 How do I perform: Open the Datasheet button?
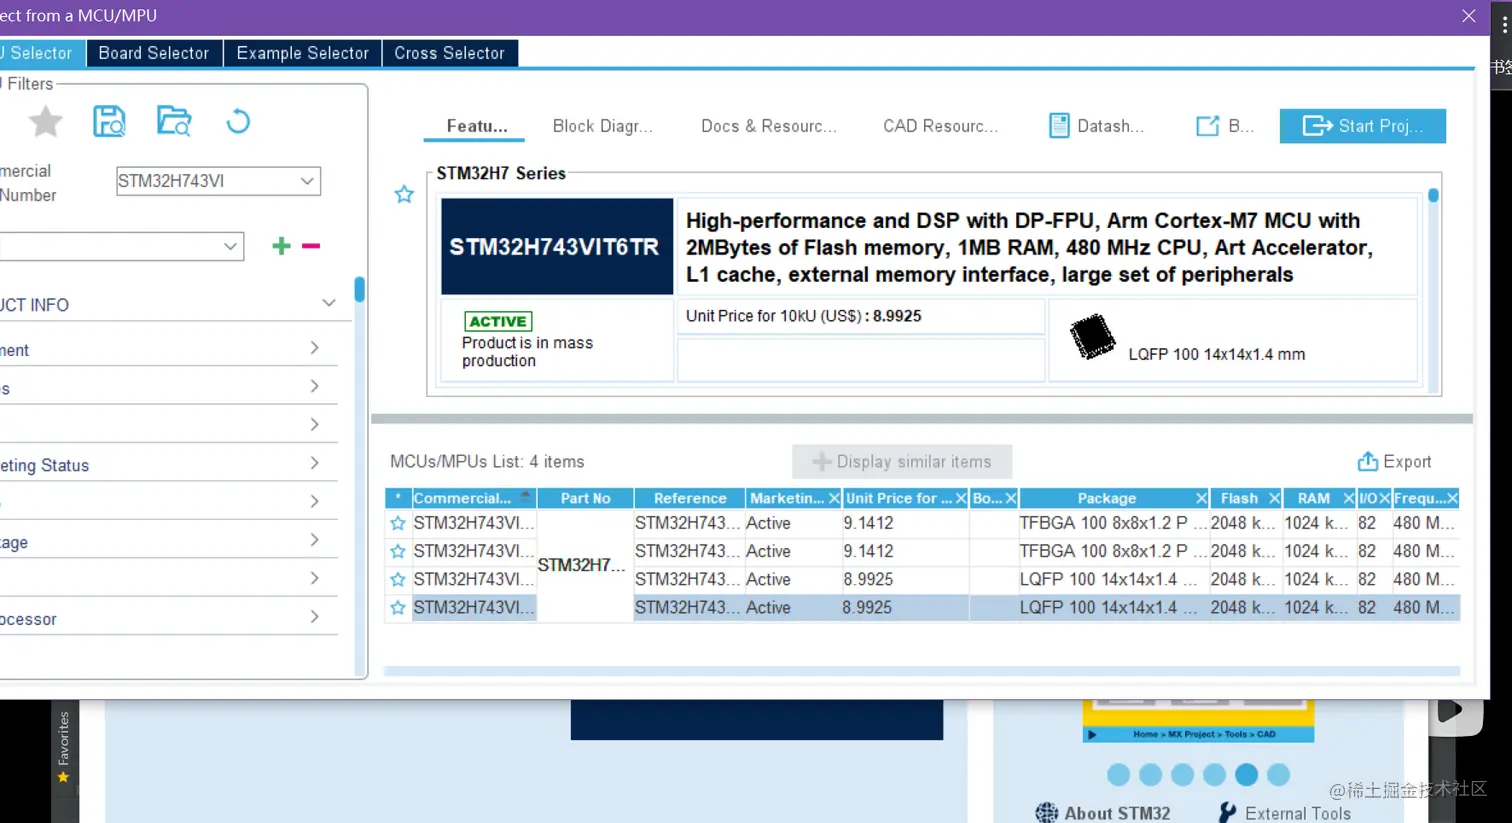click(1096, 126)
